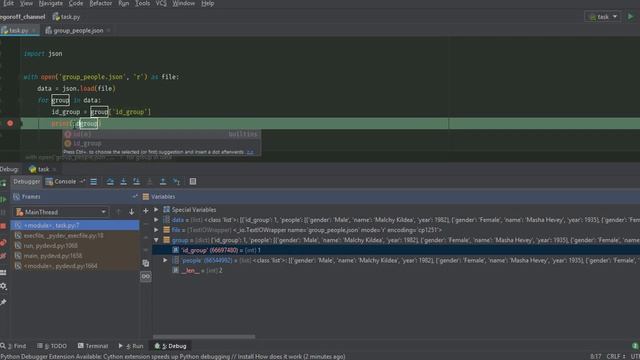The height and width of the screenshot is (360, 640).
Task: Open the 5: Debug tool window
Action: pos(171,346)
